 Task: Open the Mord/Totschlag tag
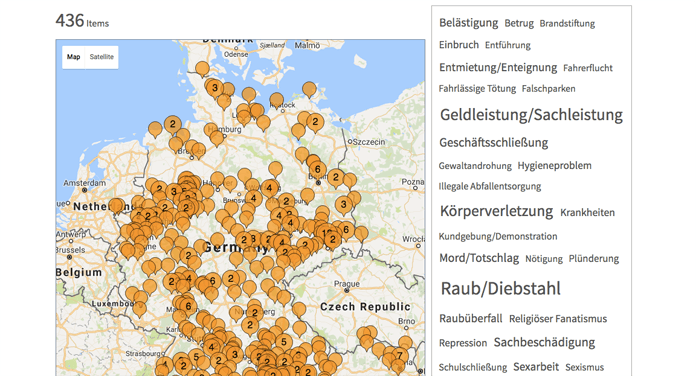tap(479, 258)
